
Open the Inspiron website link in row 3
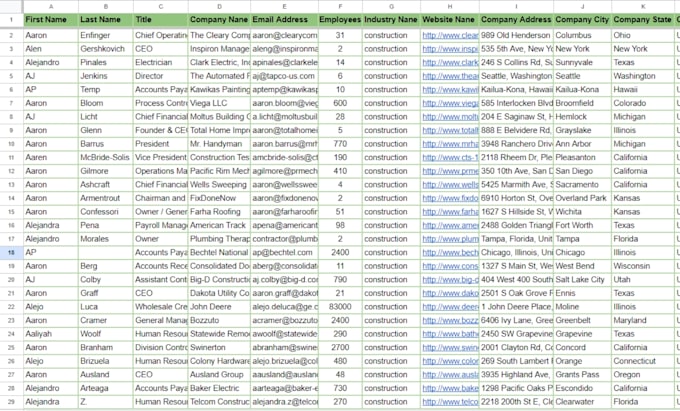(x=450, y=49)
